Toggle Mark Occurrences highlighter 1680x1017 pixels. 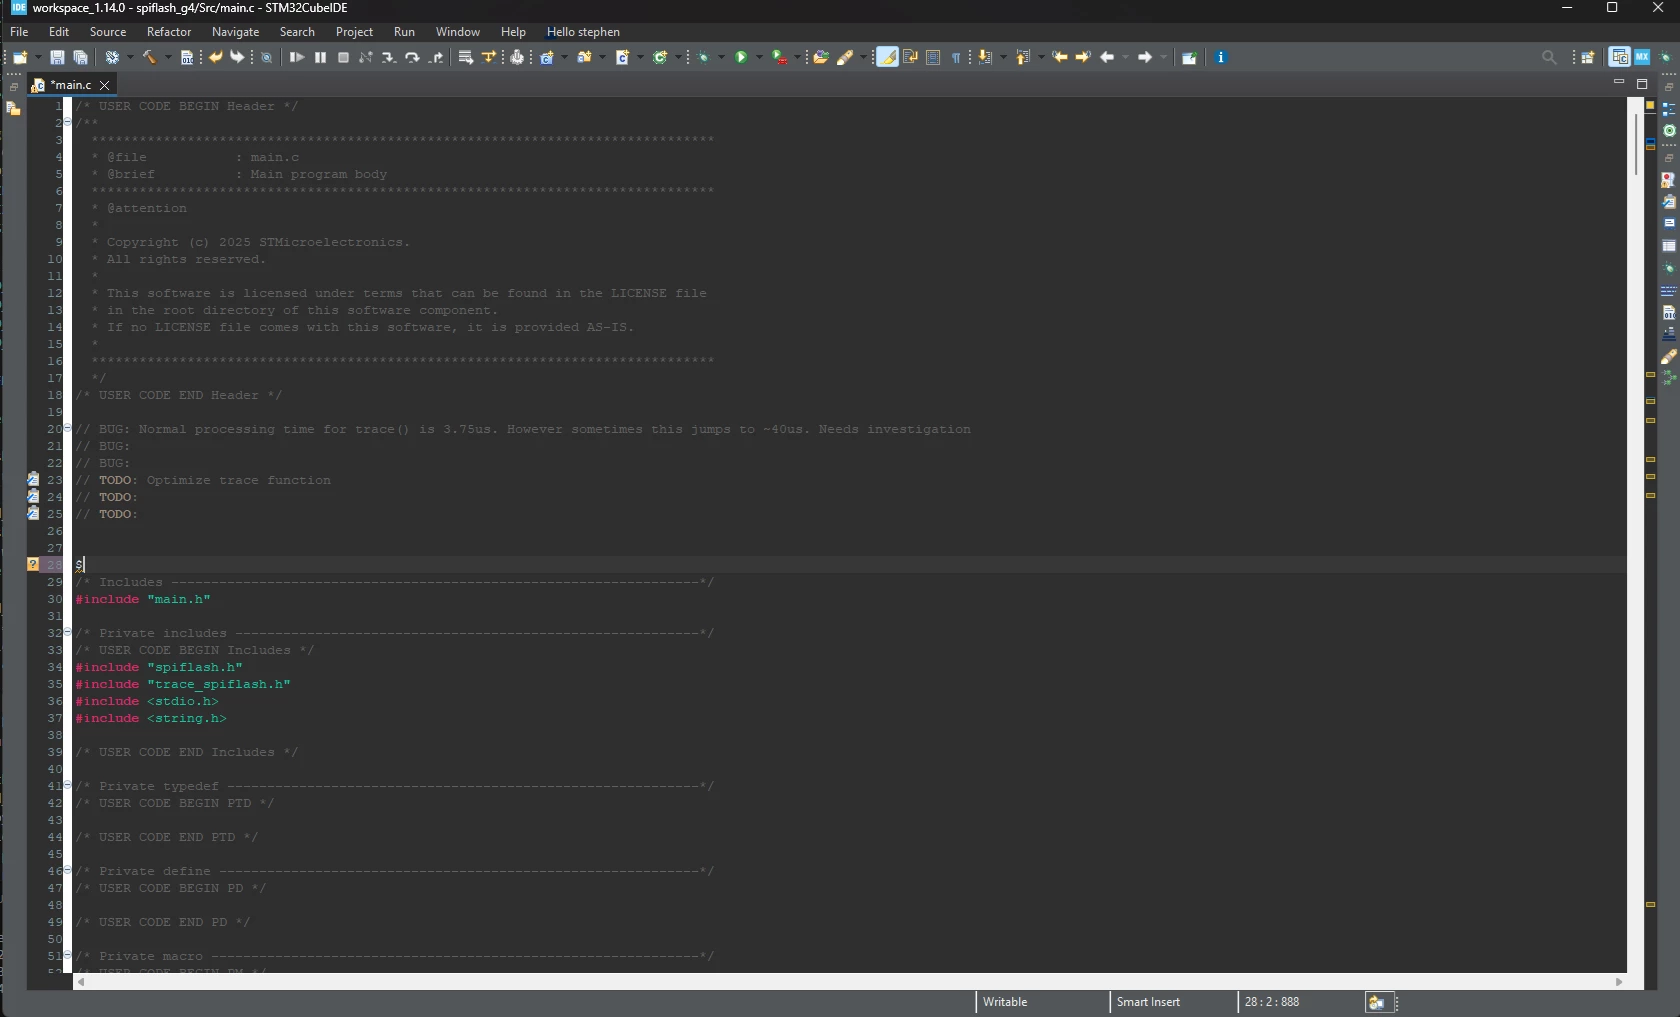tap(887, 58)
